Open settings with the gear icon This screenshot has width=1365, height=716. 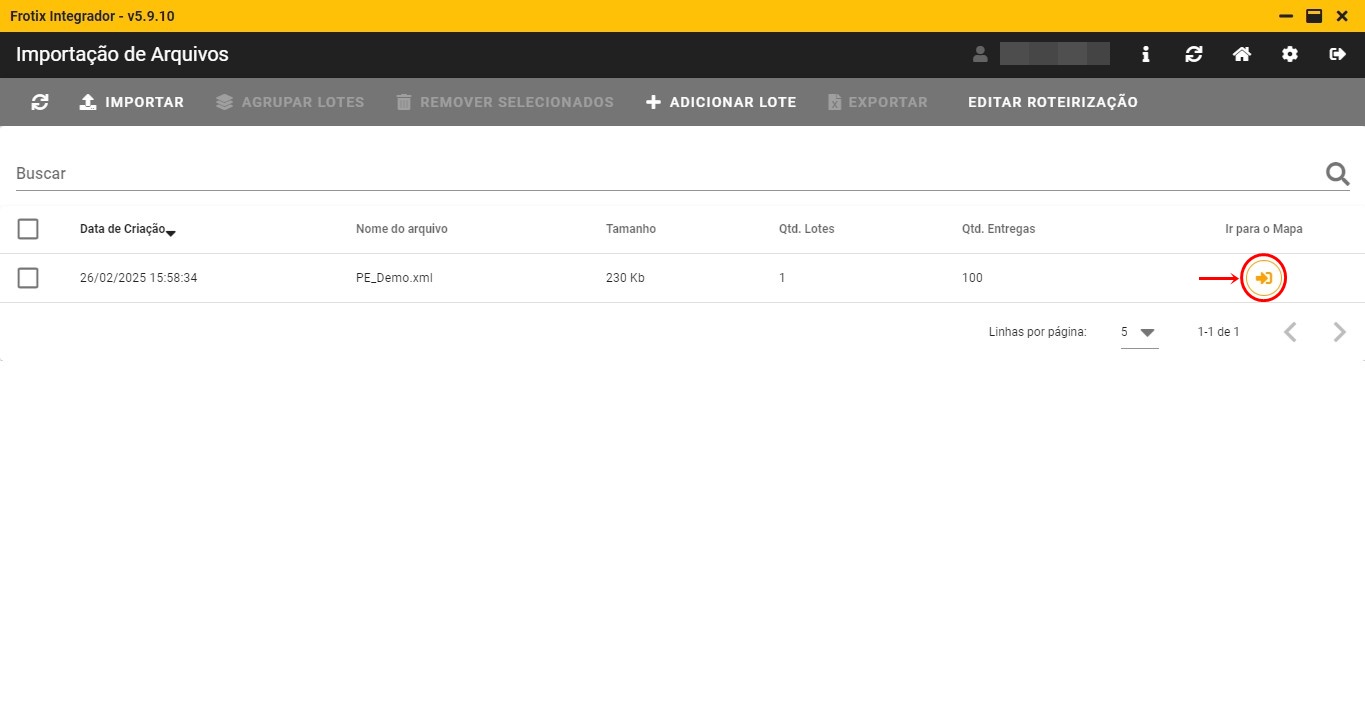click(x=1289, y=54)
